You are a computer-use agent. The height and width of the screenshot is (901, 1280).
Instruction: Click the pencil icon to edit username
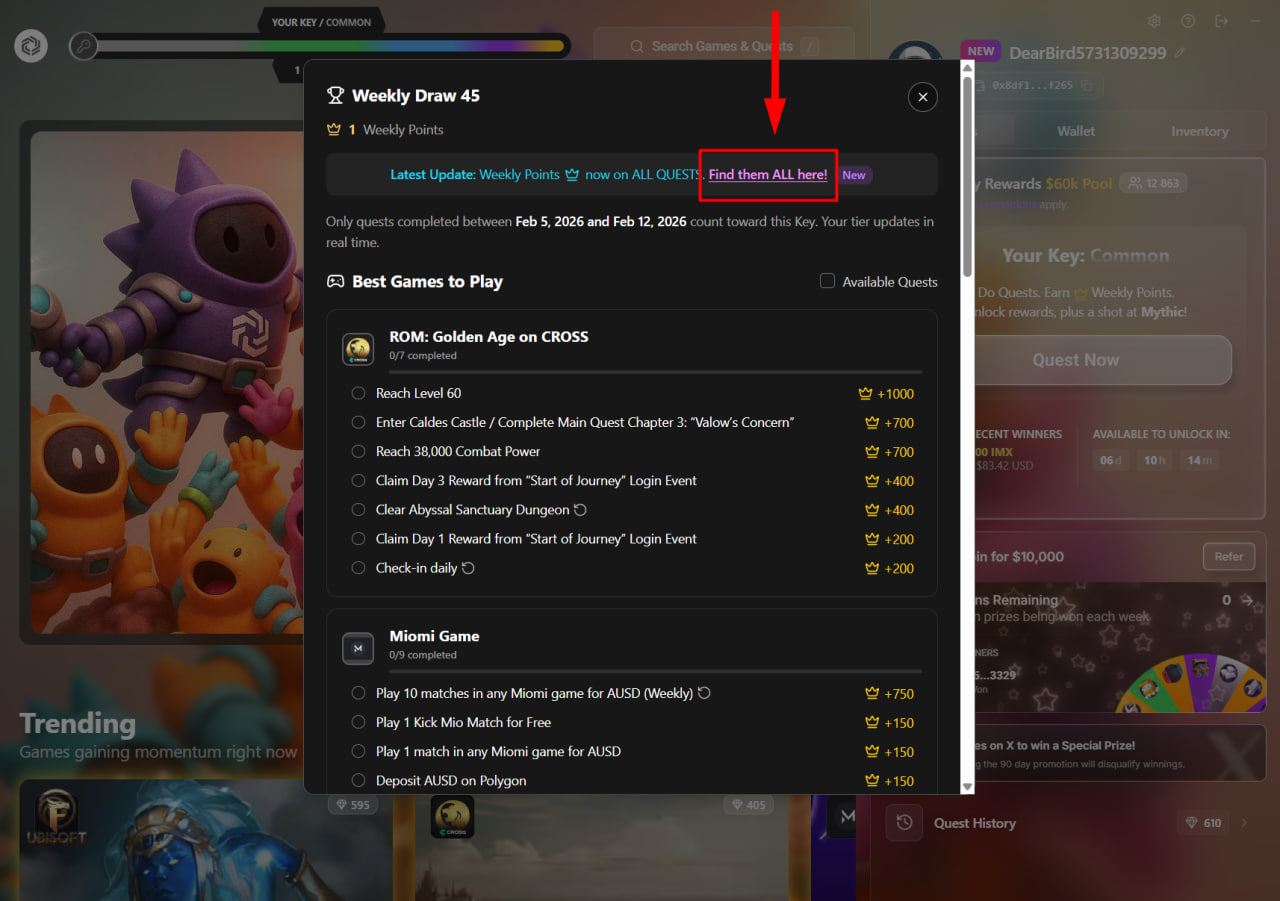point(1180,53)
